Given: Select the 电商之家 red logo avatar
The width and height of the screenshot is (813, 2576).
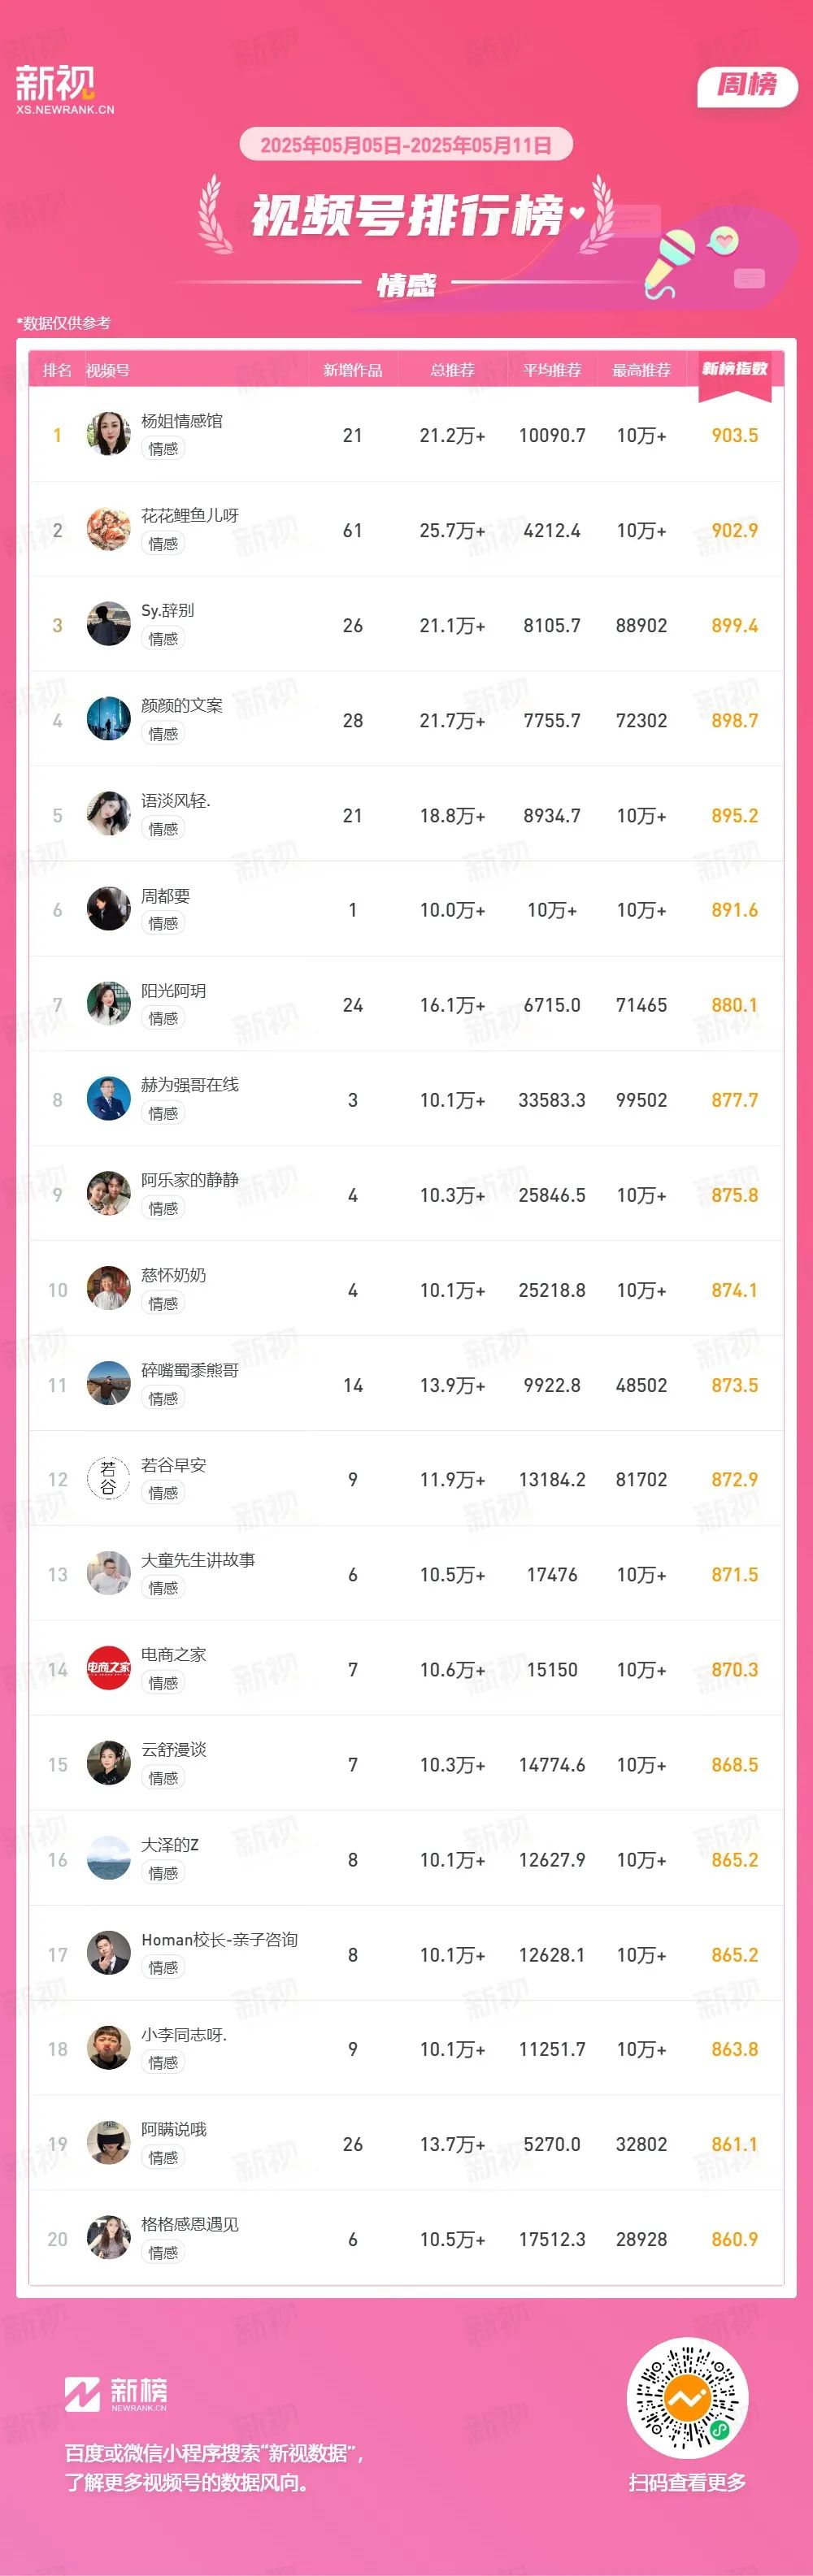Looking at the screenshot, I should (109, 1669).
